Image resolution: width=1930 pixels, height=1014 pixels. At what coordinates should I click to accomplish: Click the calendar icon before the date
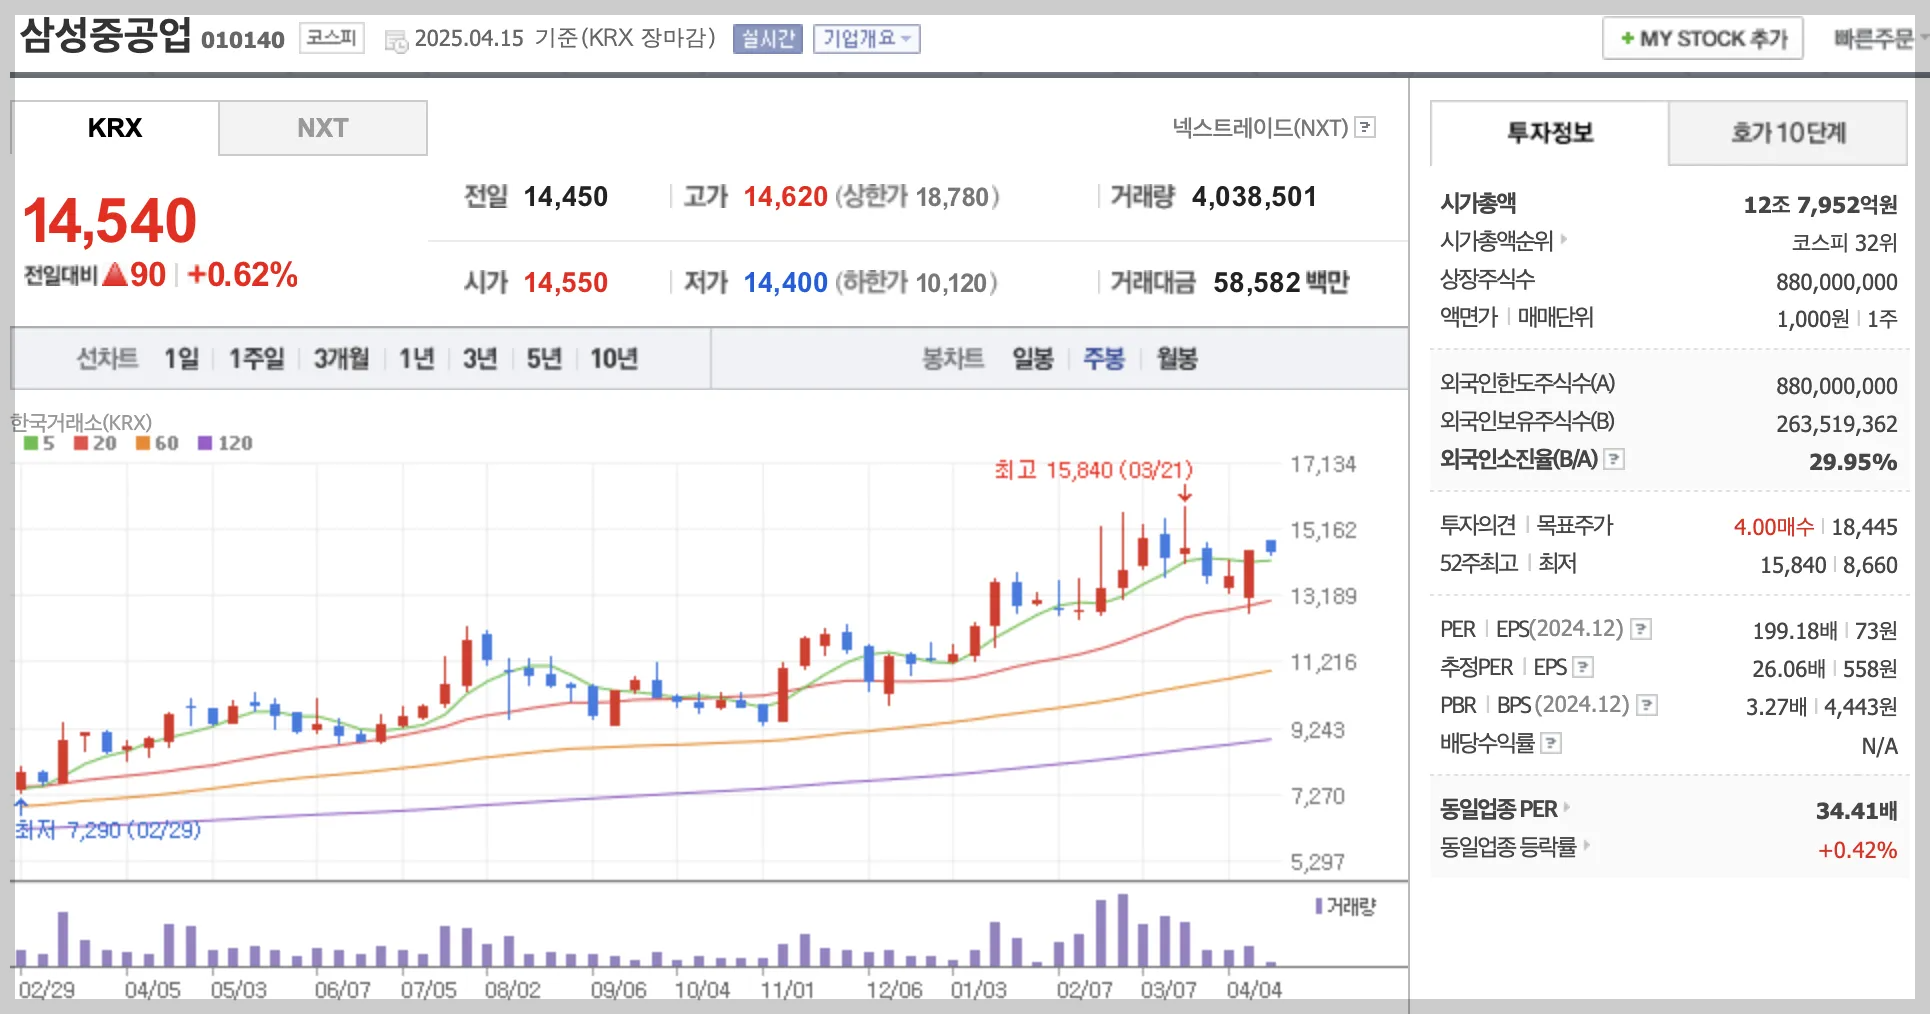[x=396, y=41]
